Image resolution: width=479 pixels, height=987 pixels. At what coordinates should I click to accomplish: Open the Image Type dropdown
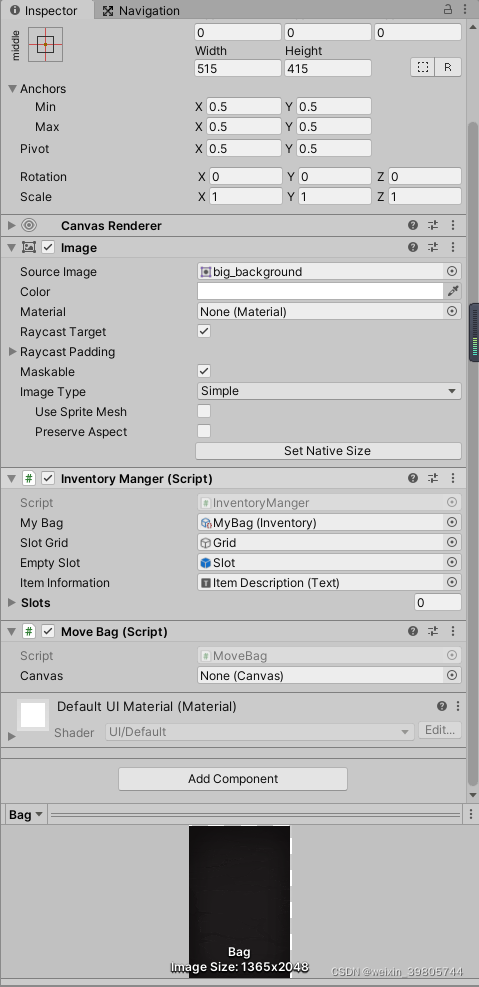coord(329,391)
